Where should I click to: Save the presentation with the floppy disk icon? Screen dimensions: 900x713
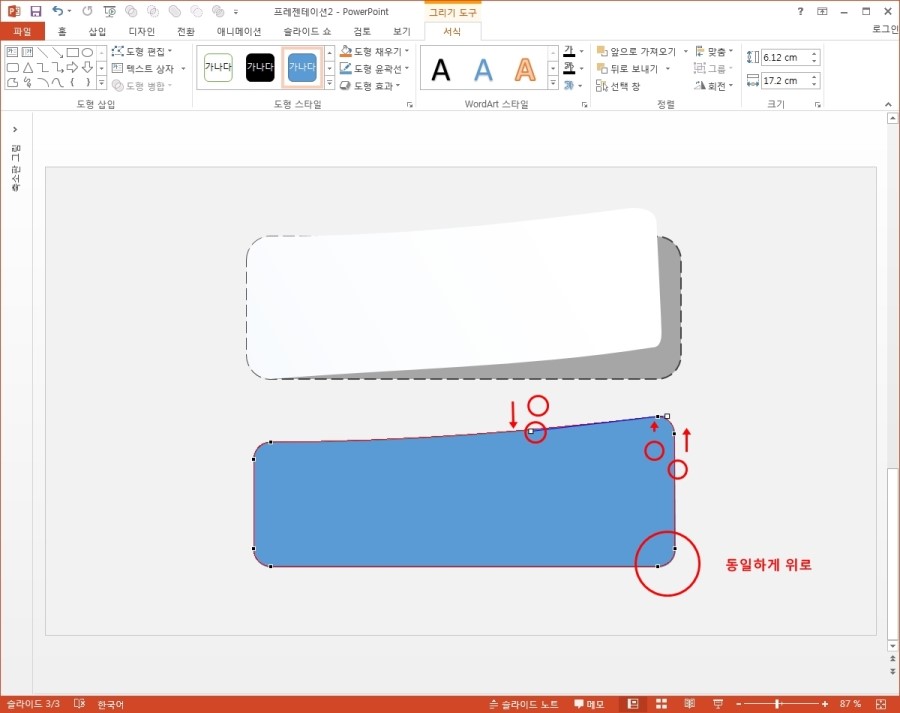point(36,11)
